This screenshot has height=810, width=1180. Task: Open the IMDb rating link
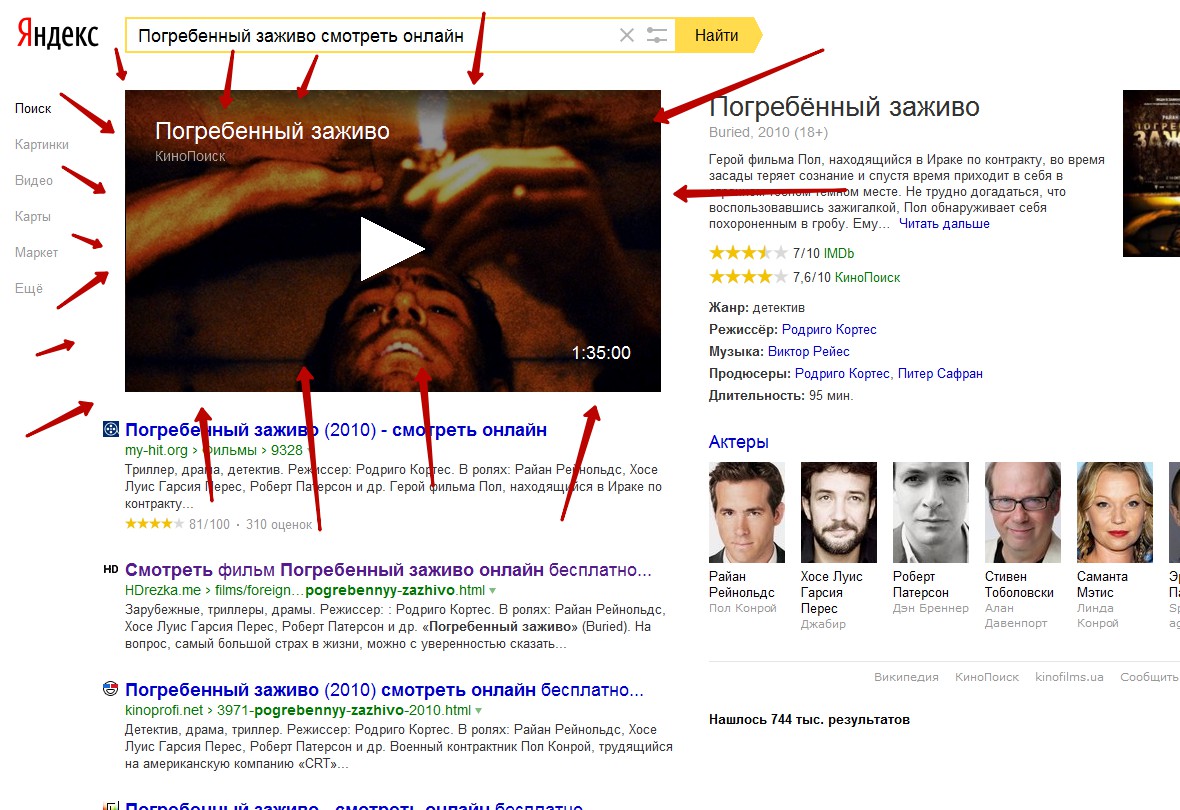(838, 254)
